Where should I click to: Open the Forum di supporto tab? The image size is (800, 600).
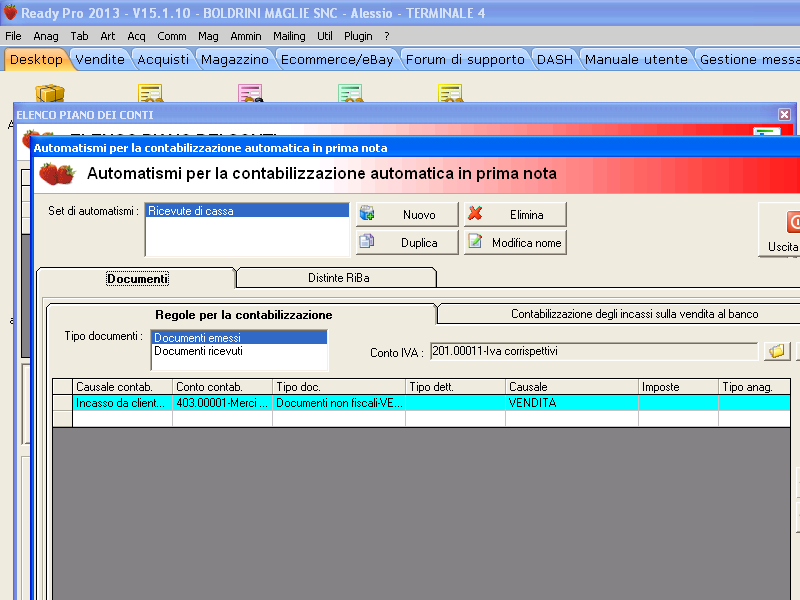[465, 60]
